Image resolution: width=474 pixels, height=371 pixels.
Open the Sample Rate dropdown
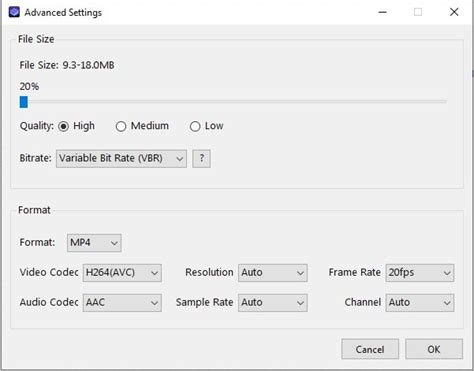point(273,303)
